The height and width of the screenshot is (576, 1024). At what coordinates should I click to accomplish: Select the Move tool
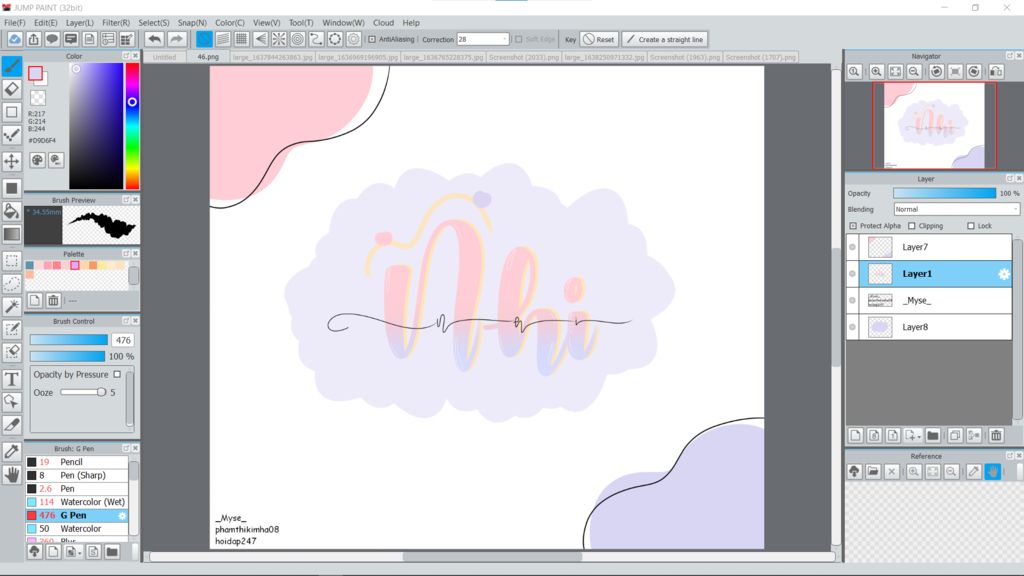click(x=12, y=161)
